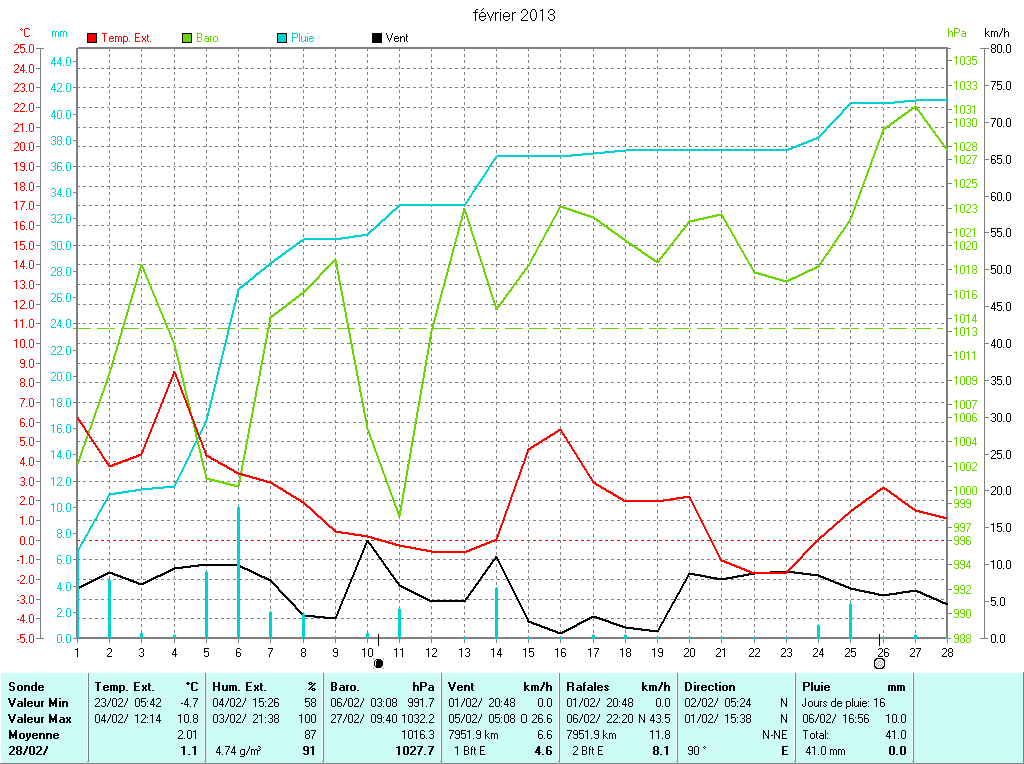Click the green Baro. legend swatch
This screenshot has height=764, width=1024.
click(x=187, y=38)
